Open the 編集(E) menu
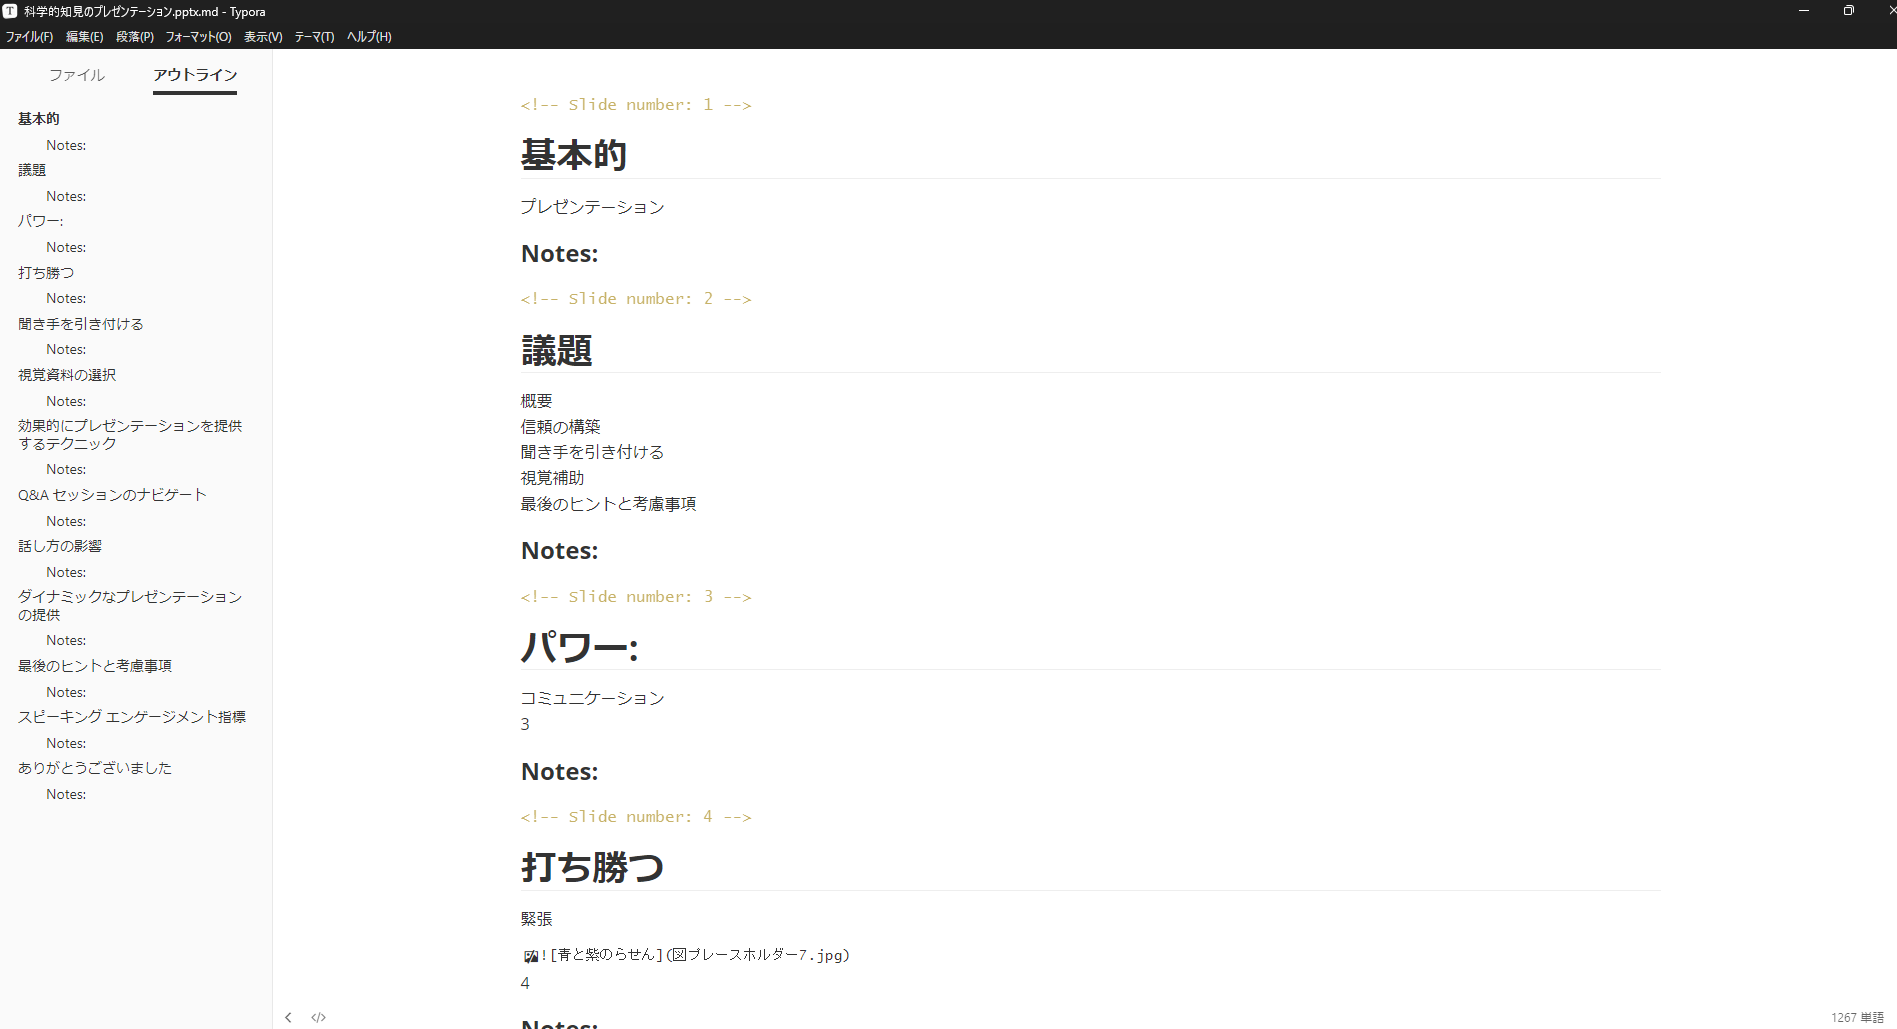The image size is (1897, 1029). click(x=84, y=36)
